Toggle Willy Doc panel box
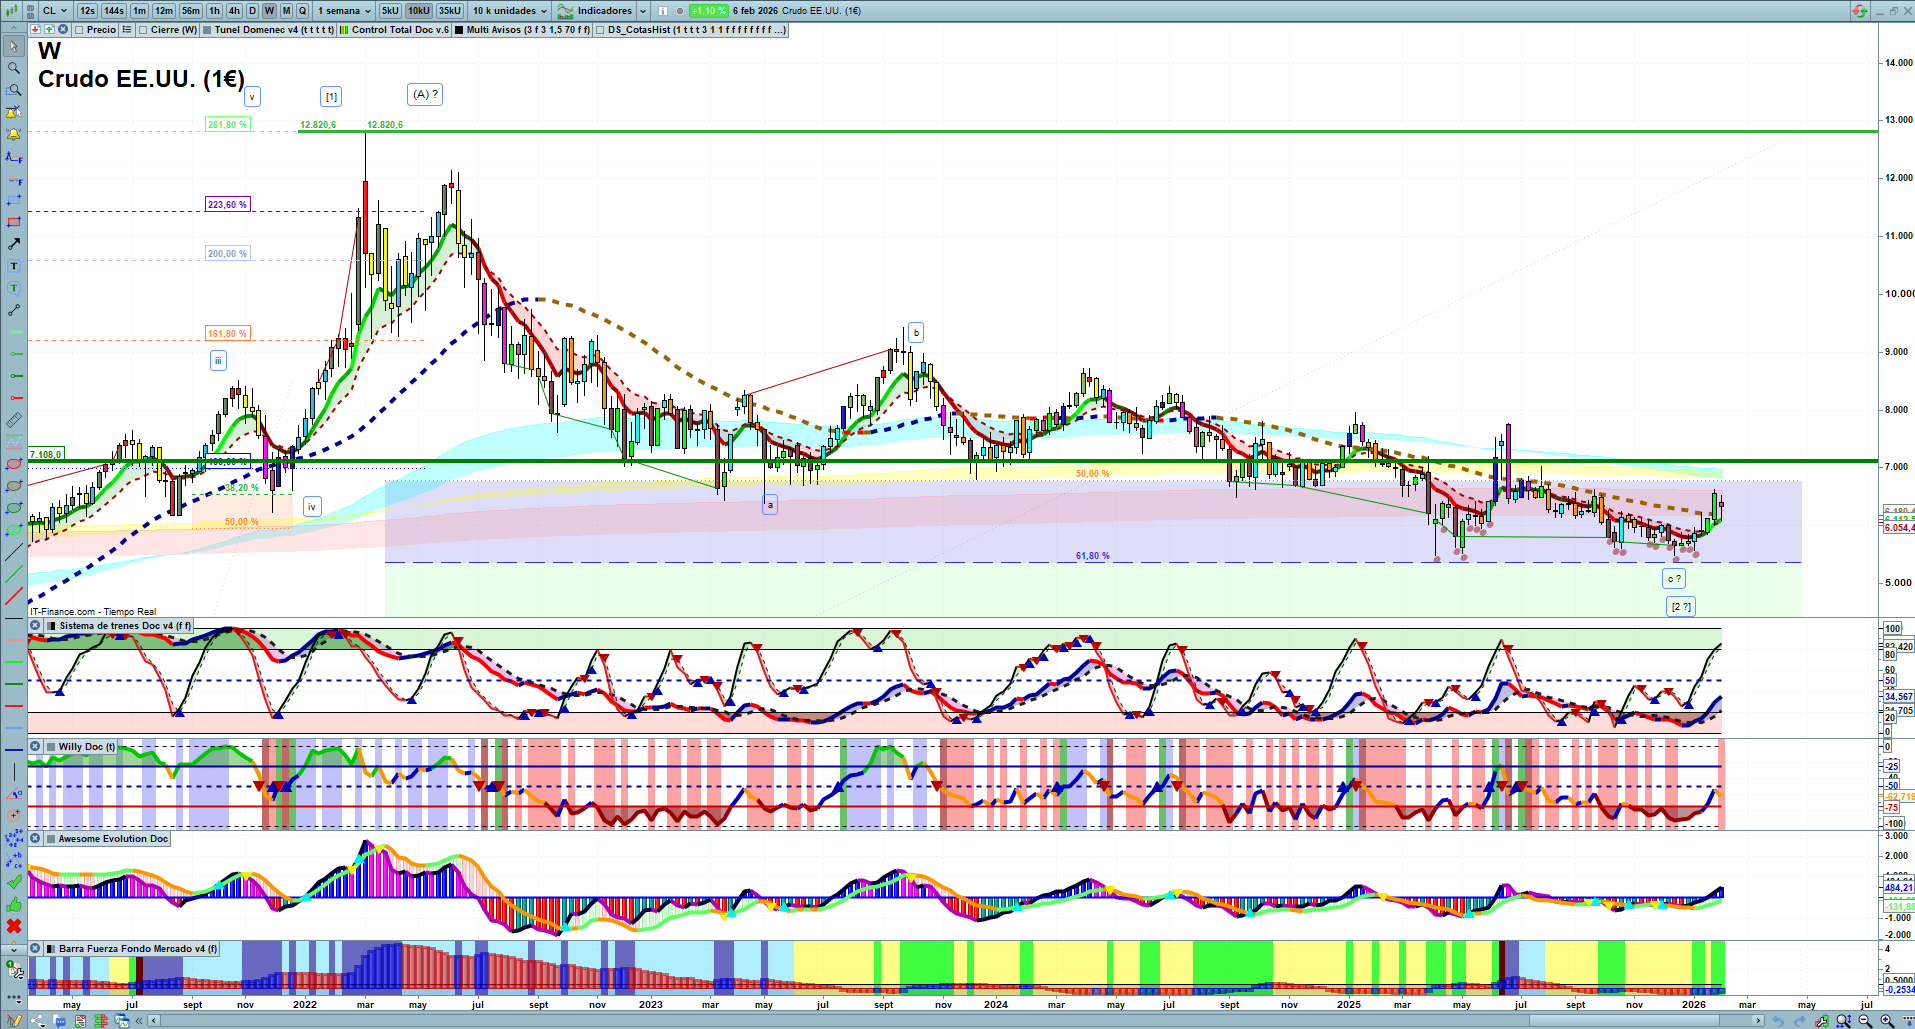1915x1029 pixels. [x=51, y=747]
